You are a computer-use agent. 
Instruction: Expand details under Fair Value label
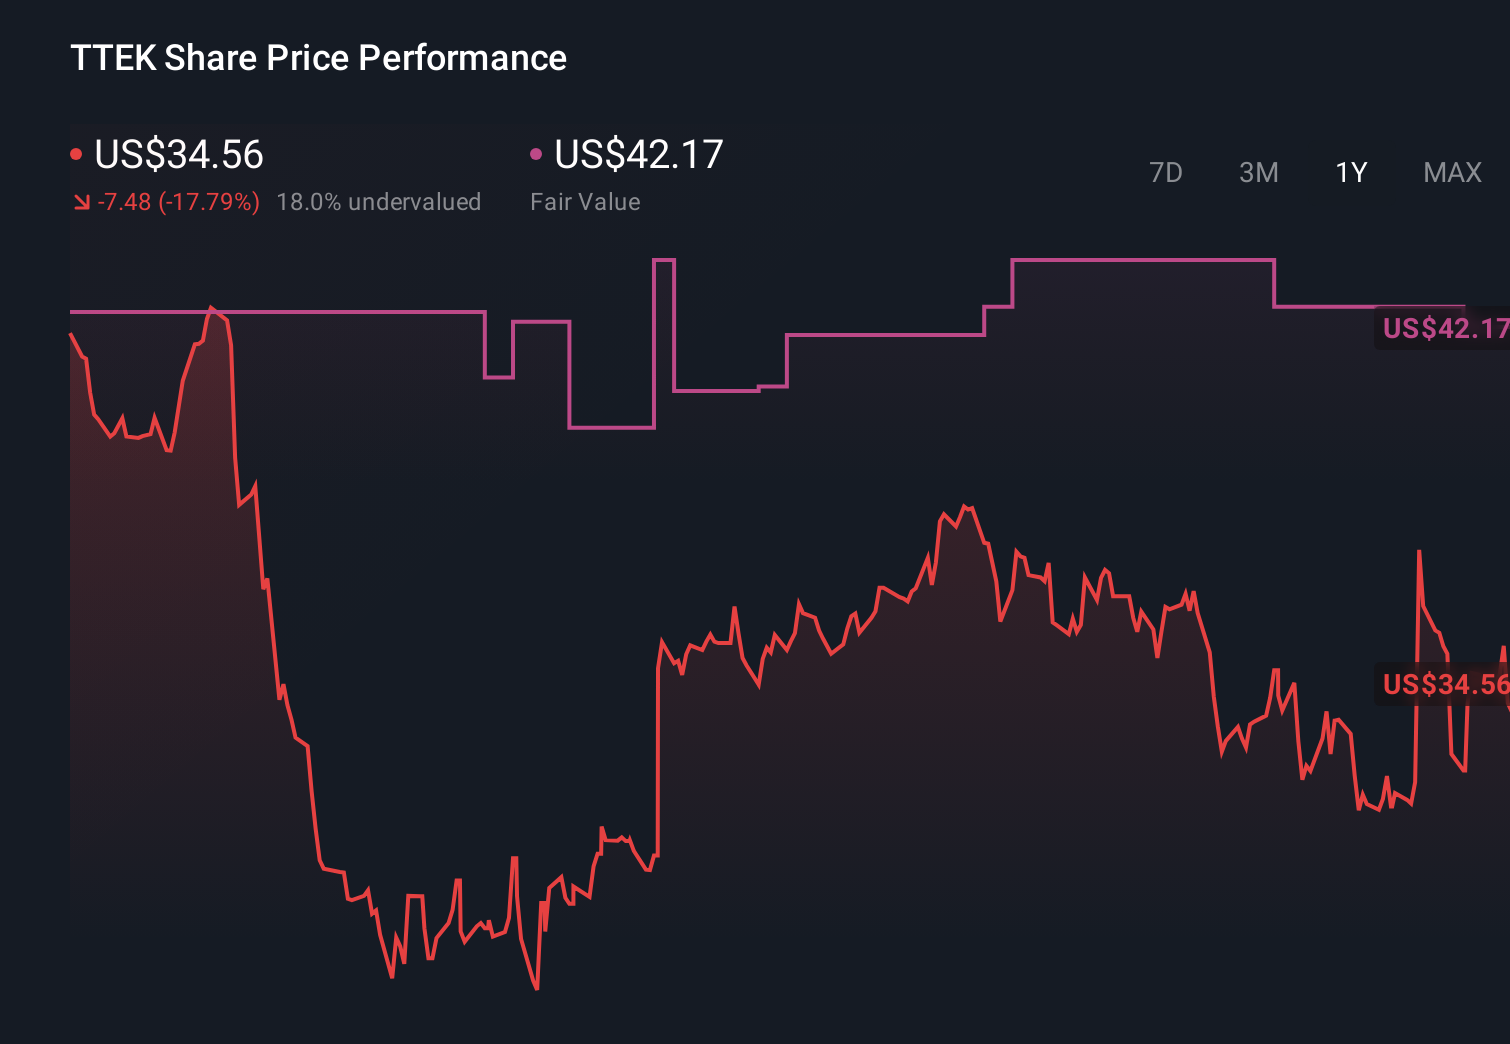[585, 201]
